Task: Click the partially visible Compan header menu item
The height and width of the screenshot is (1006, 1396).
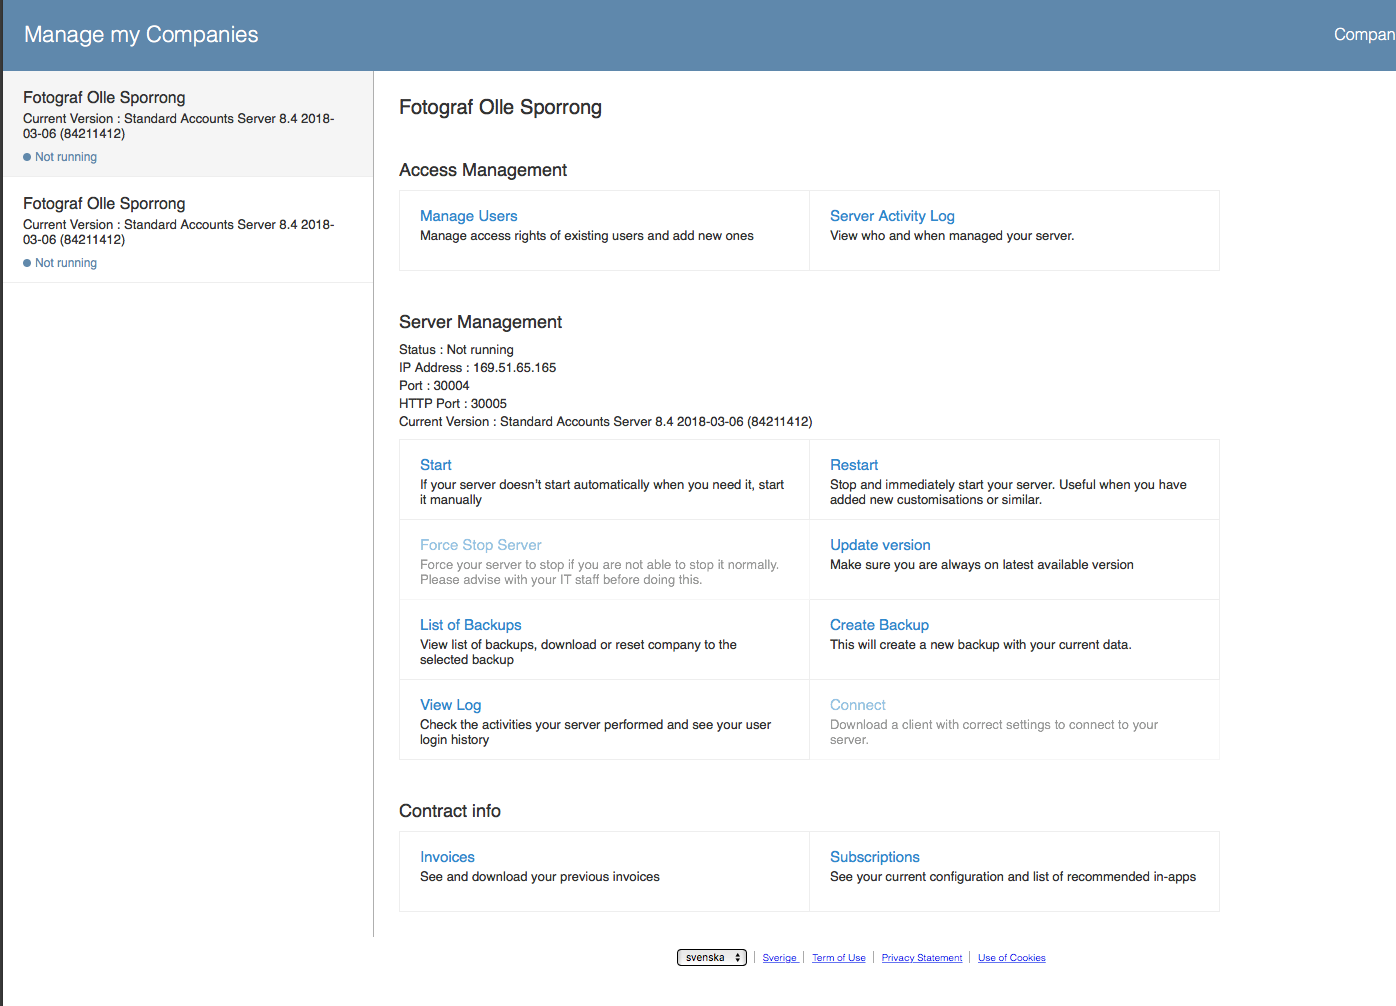Action: pyautogui.click(x=1364, y=34)
